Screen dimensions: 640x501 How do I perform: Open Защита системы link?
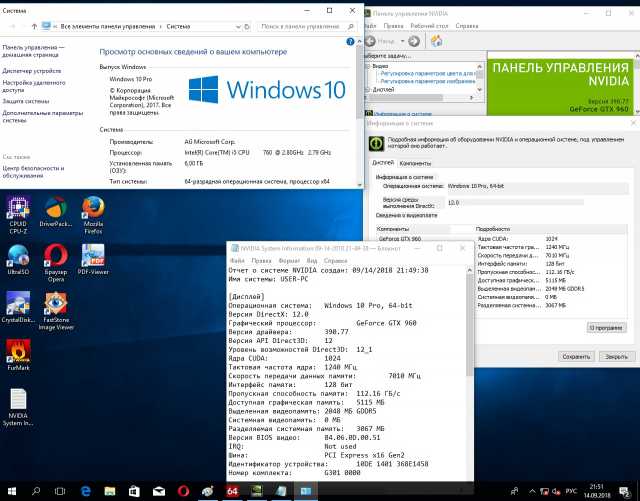coord(26,101)
